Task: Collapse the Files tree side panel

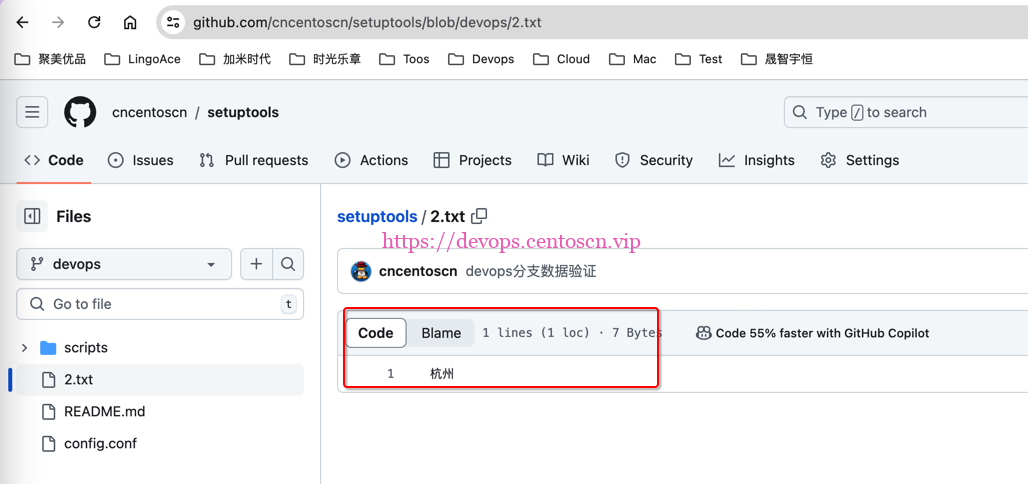Action: (32, 216)
